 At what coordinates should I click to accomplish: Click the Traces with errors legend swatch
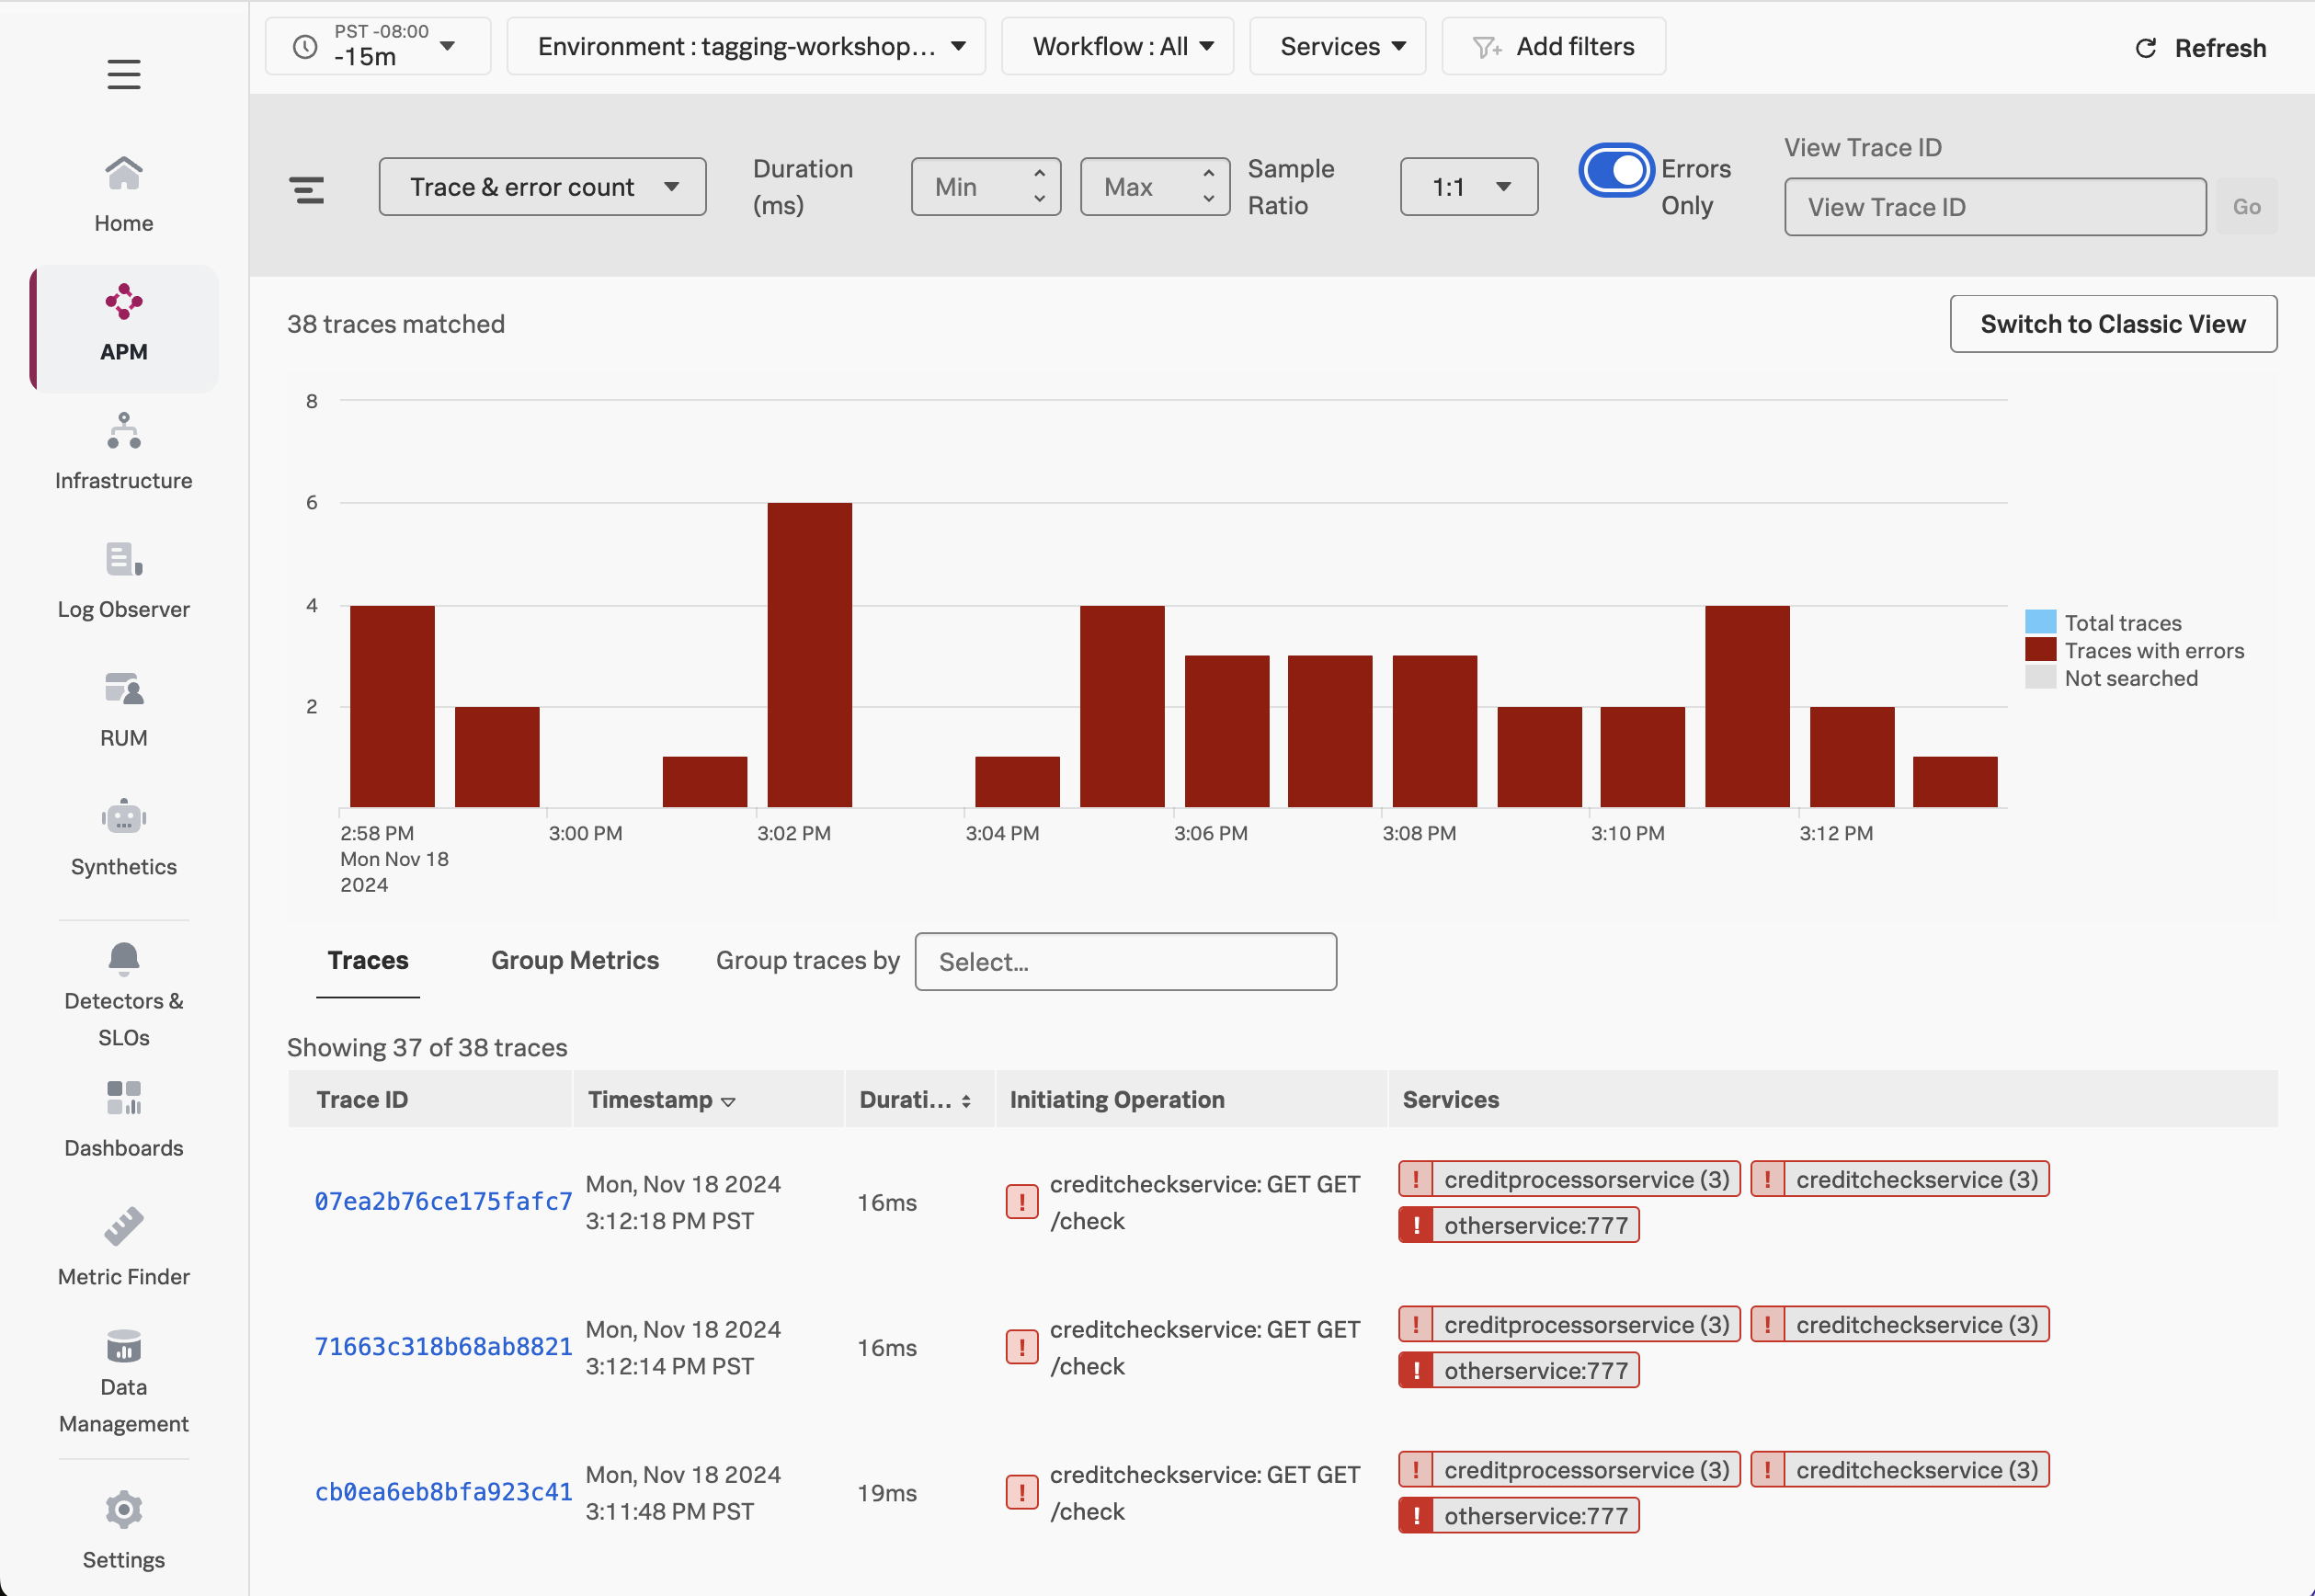tap(2040, 650)
